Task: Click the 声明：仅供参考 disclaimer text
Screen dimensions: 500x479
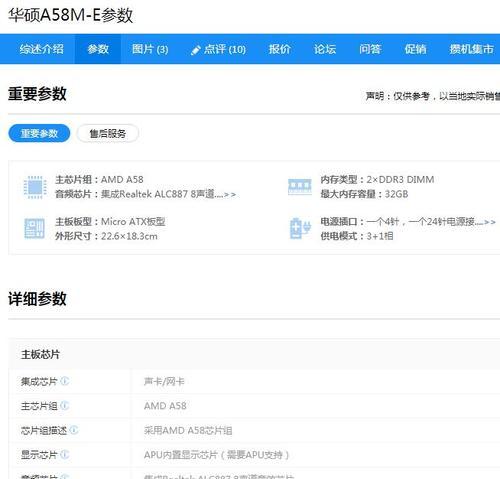Action: click(432, 96)
